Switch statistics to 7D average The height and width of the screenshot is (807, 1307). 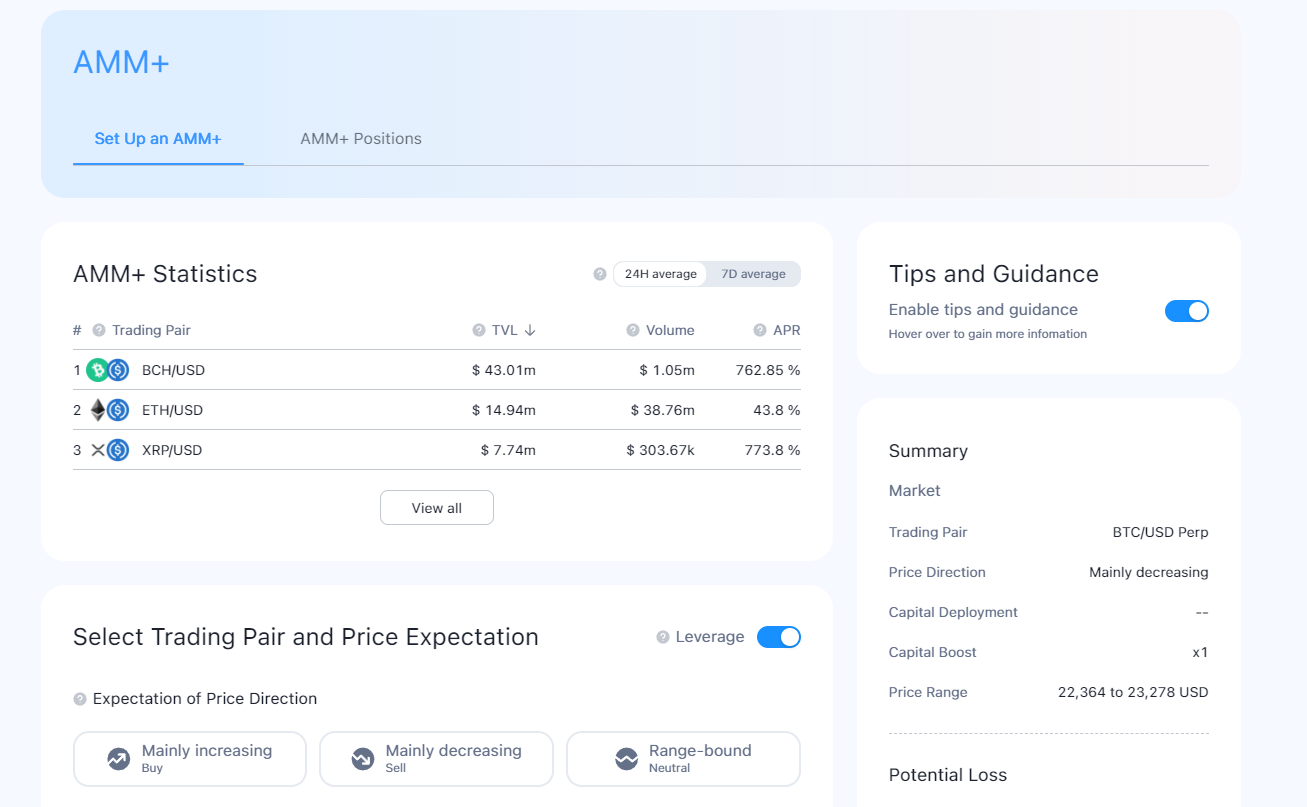coord(753,274)
